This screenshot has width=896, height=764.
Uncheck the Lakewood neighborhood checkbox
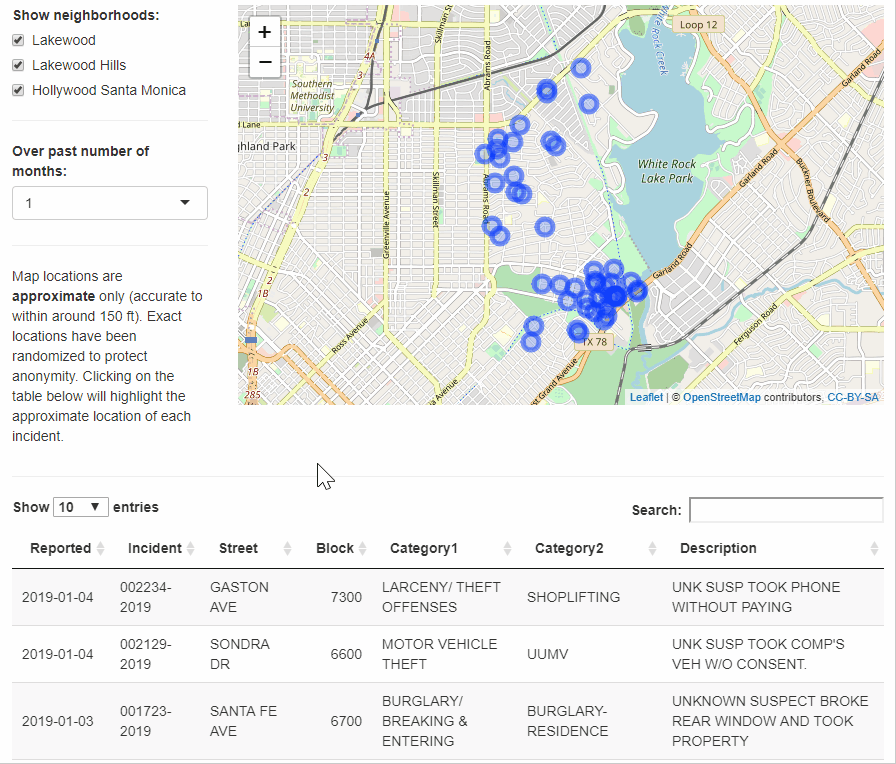18,40
